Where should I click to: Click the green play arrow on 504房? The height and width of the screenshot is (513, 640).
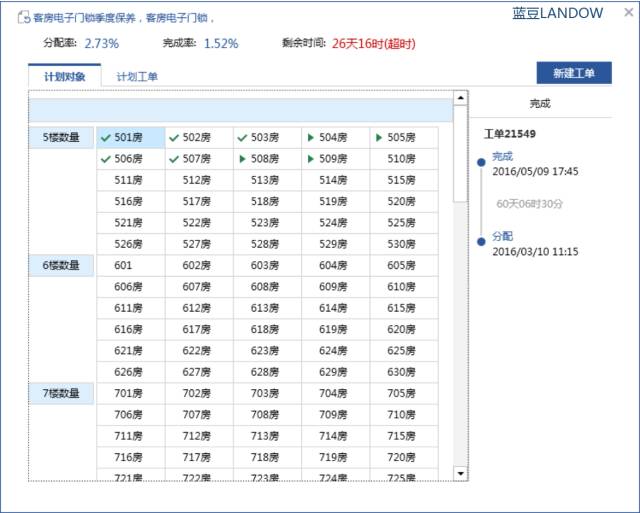(x=311, y=138)
